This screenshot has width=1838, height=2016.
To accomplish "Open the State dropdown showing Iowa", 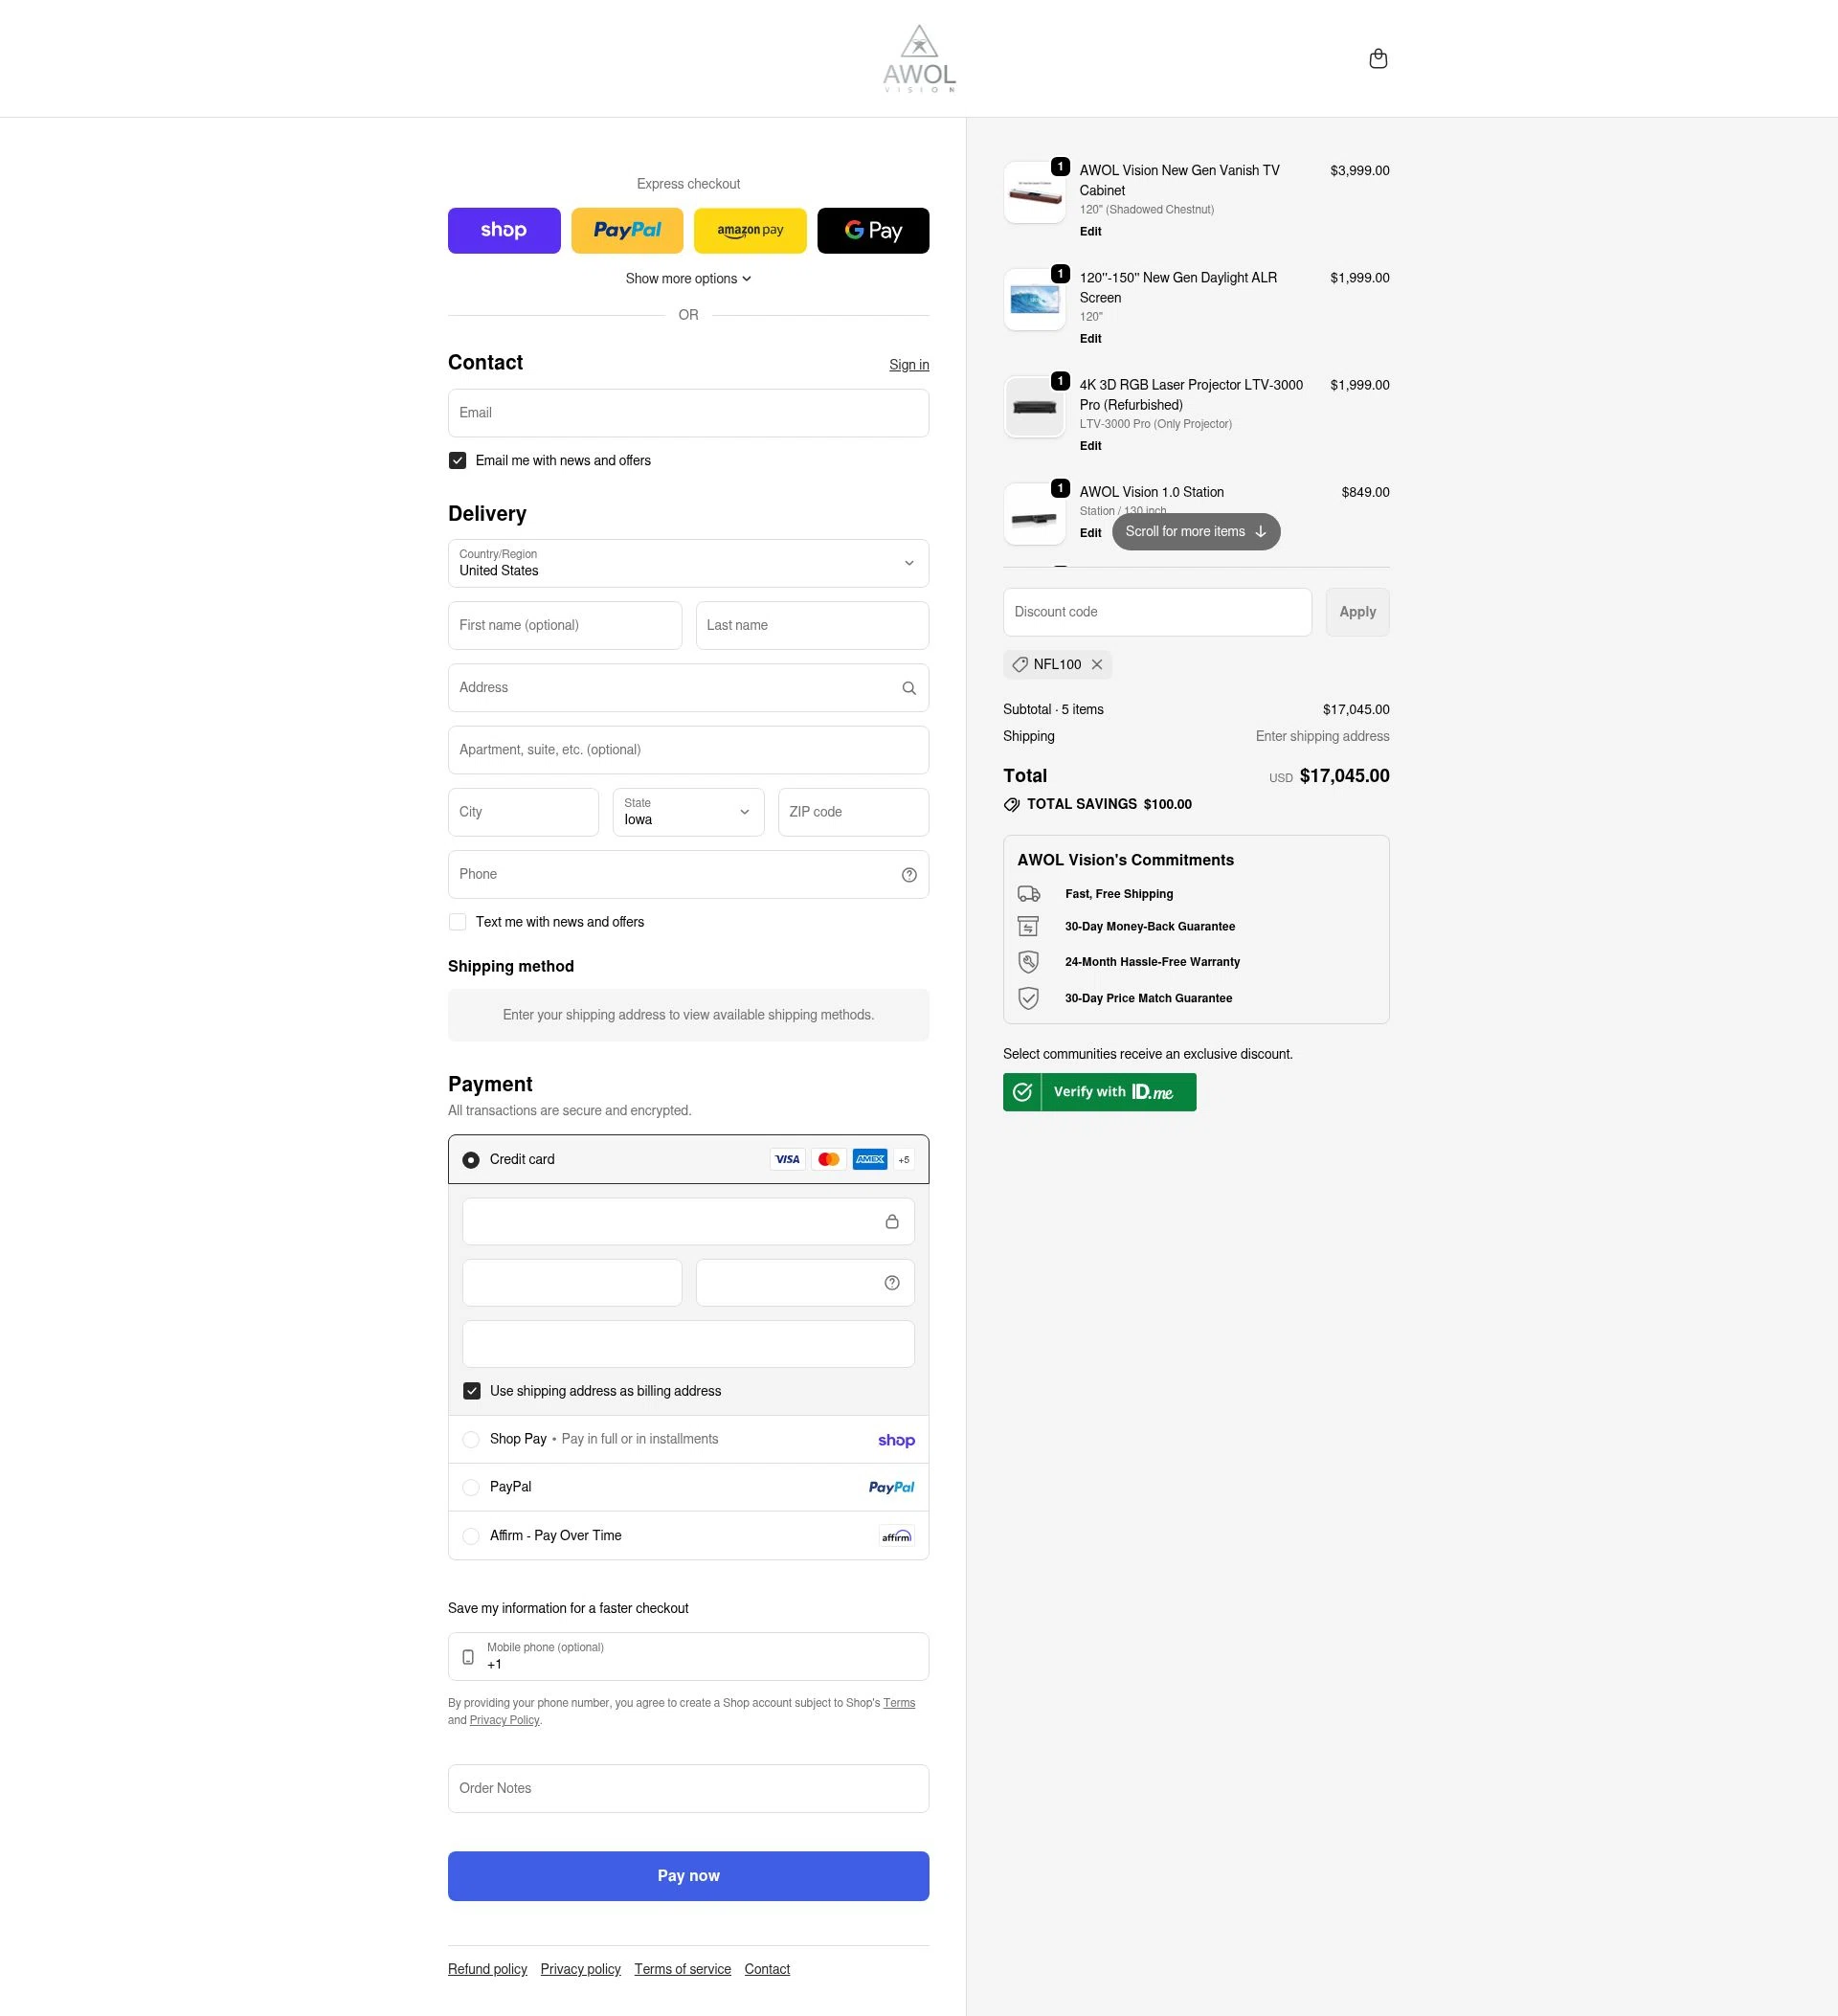I will (x=688, y=812).
